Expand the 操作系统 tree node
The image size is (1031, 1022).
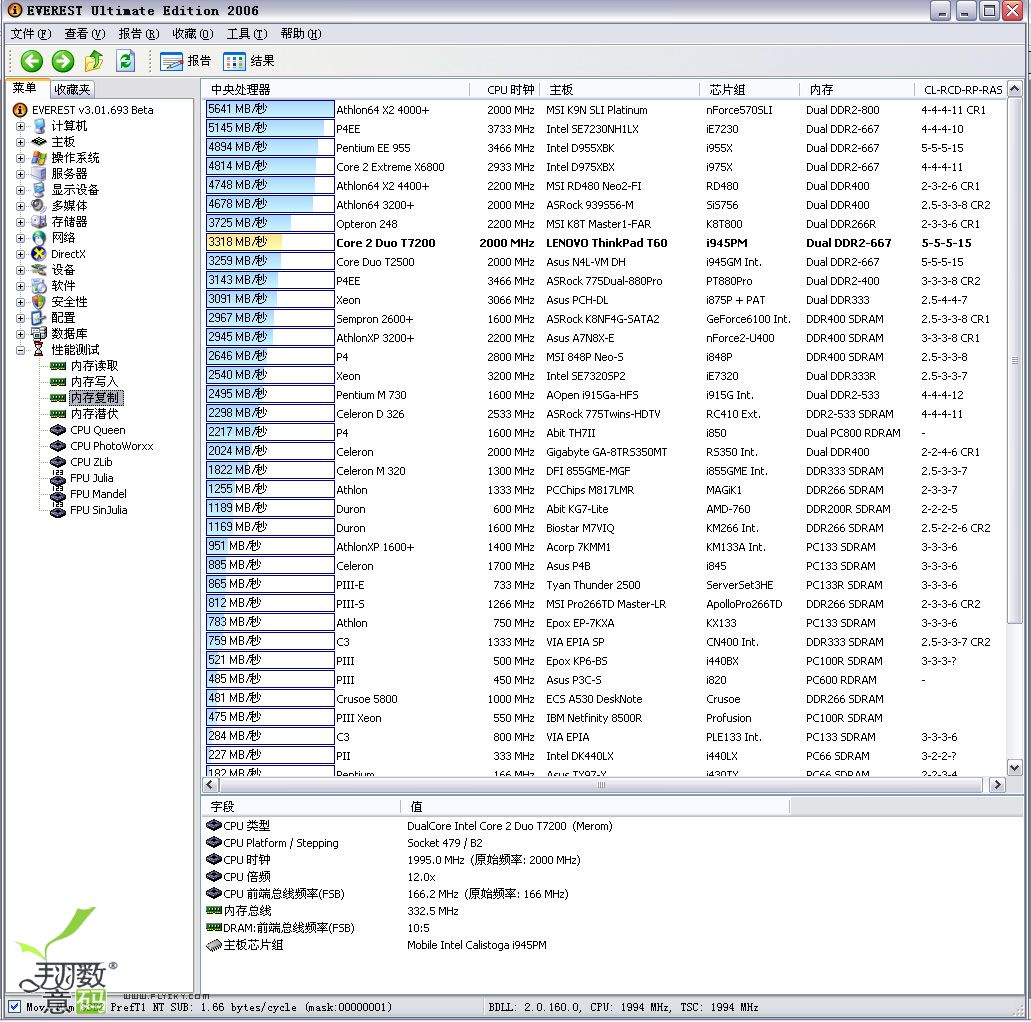tap(20, 158)
